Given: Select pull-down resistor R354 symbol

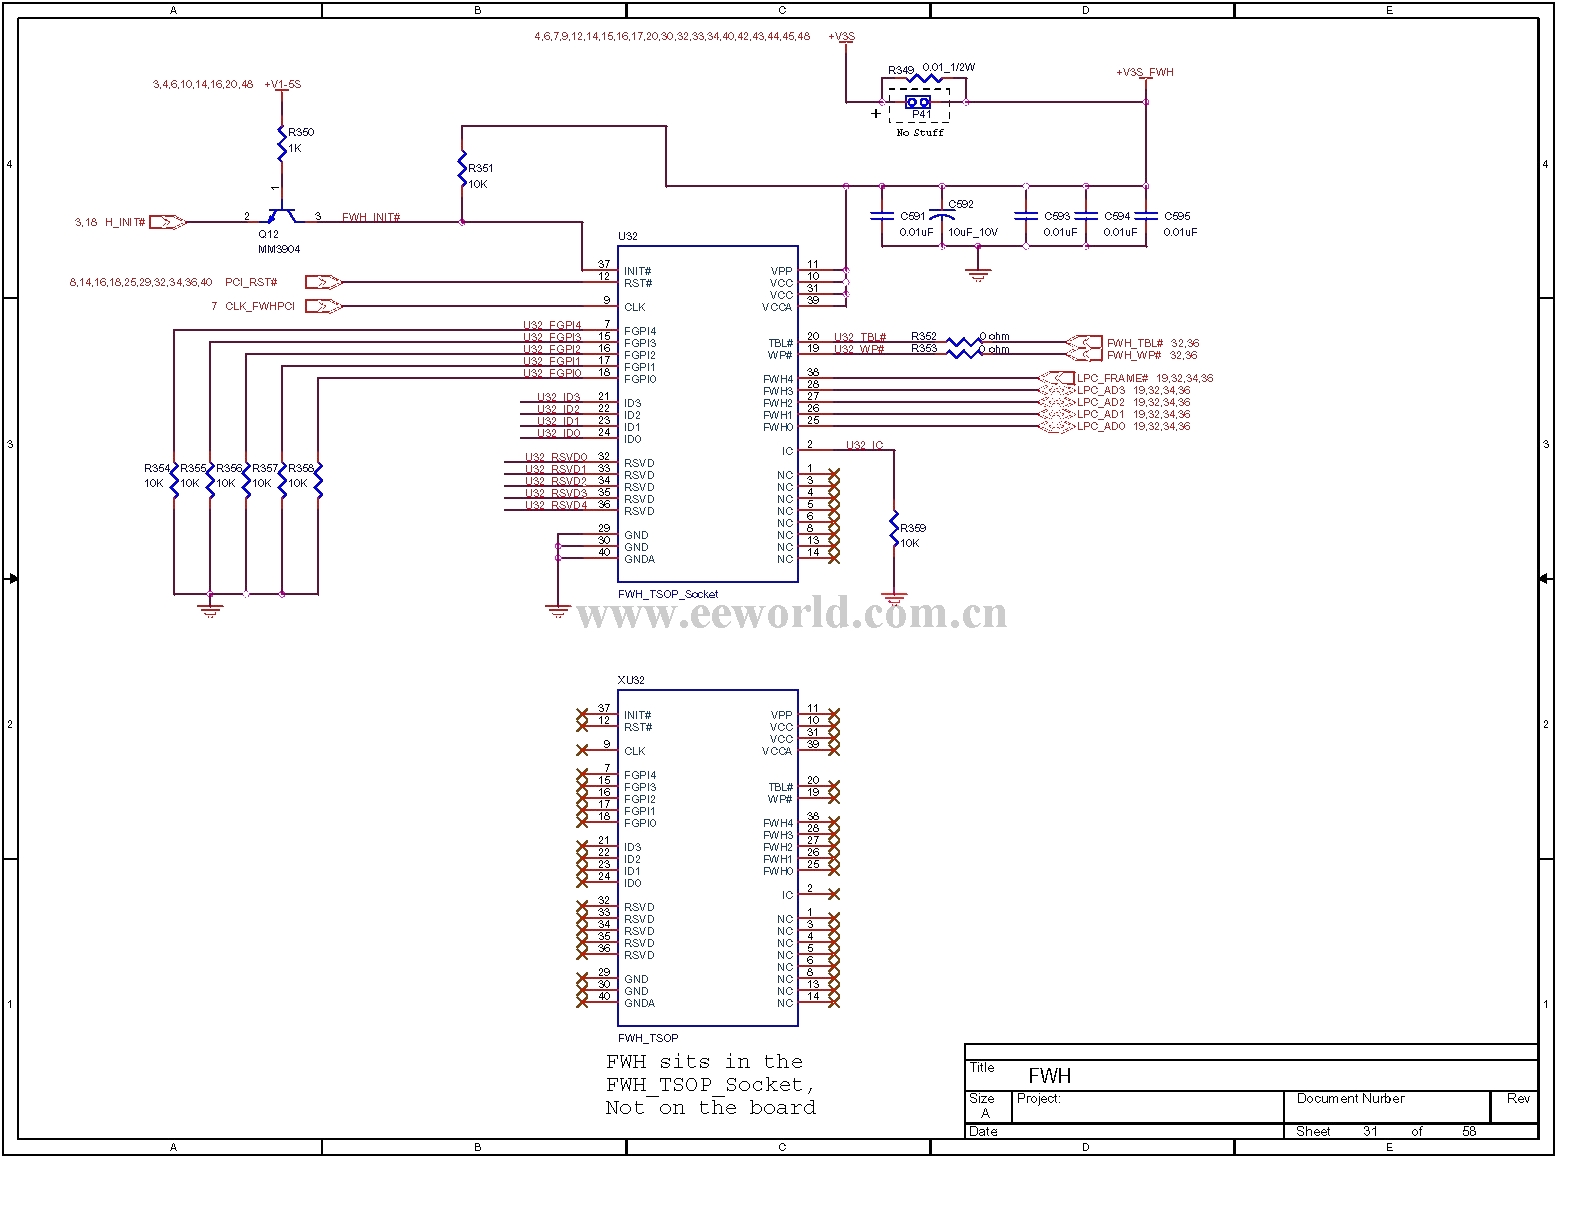Looking at the screenshot, I should [174, 482].
